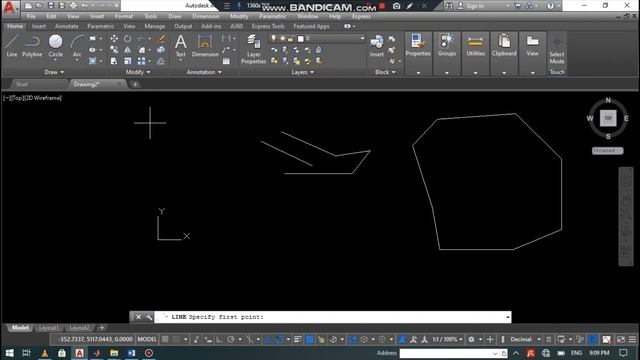
Task: Select the Polyline tool
Action: pyautogui.click(x=32, y=46)
